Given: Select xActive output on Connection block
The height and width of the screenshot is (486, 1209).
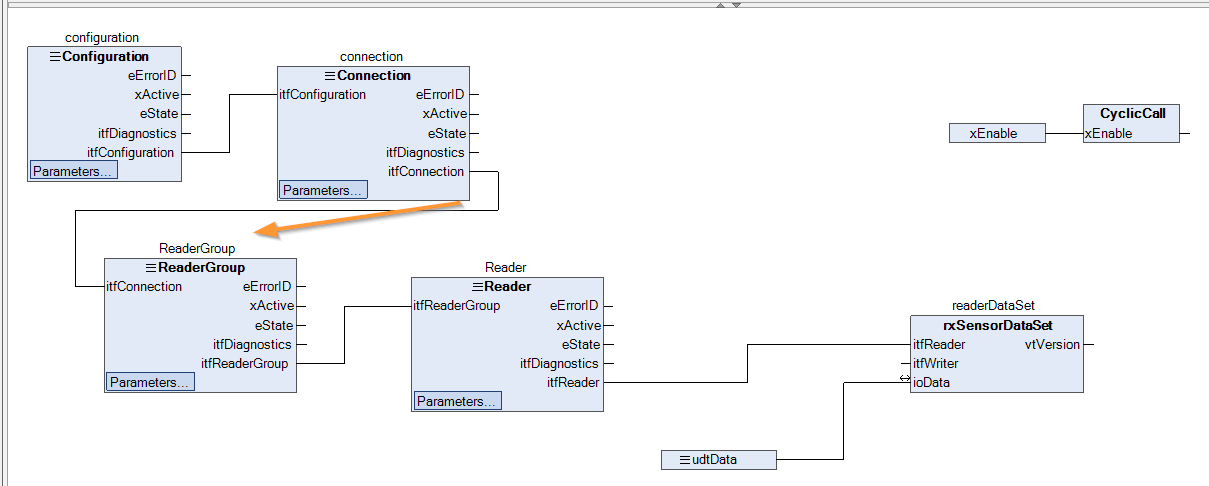Looking at the screenshot, I should [x=444, y=114].
